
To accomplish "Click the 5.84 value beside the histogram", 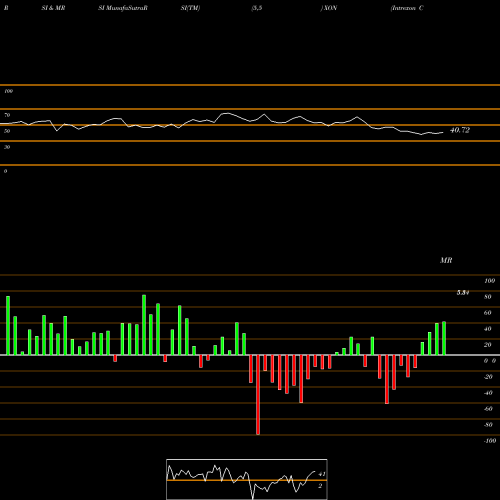I will (463, 293).
